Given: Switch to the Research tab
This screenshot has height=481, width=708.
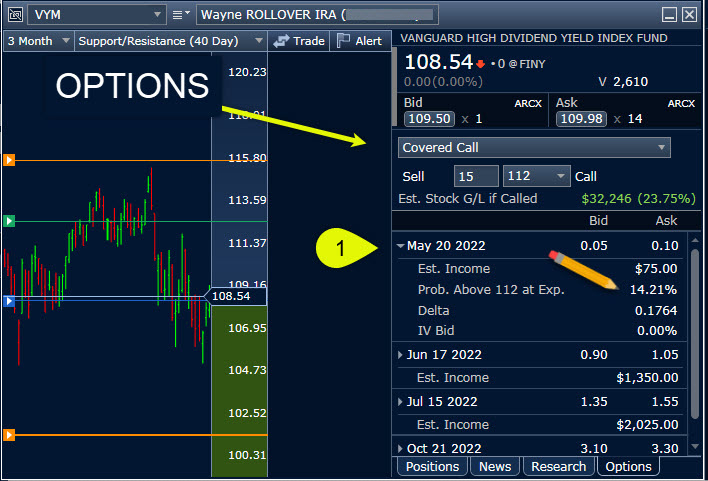Looking at the screenshot, I should pos(558,467).
